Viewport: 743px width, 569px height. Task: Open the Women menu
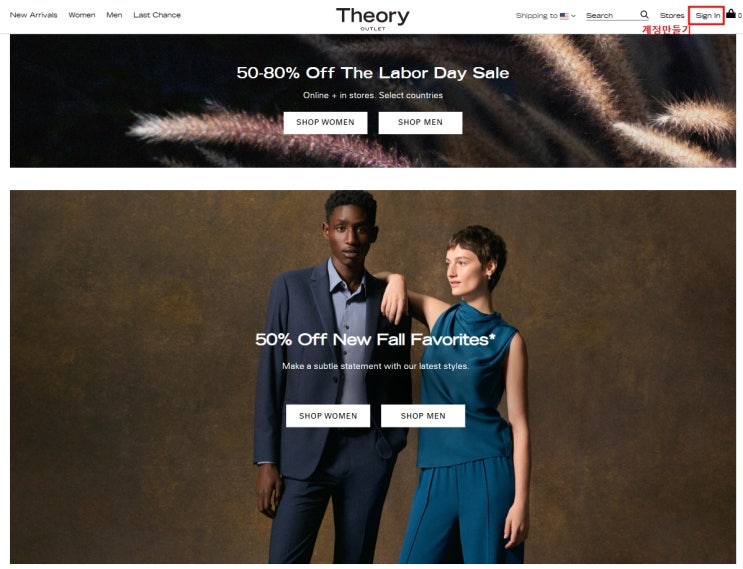[x=82, y=15]
